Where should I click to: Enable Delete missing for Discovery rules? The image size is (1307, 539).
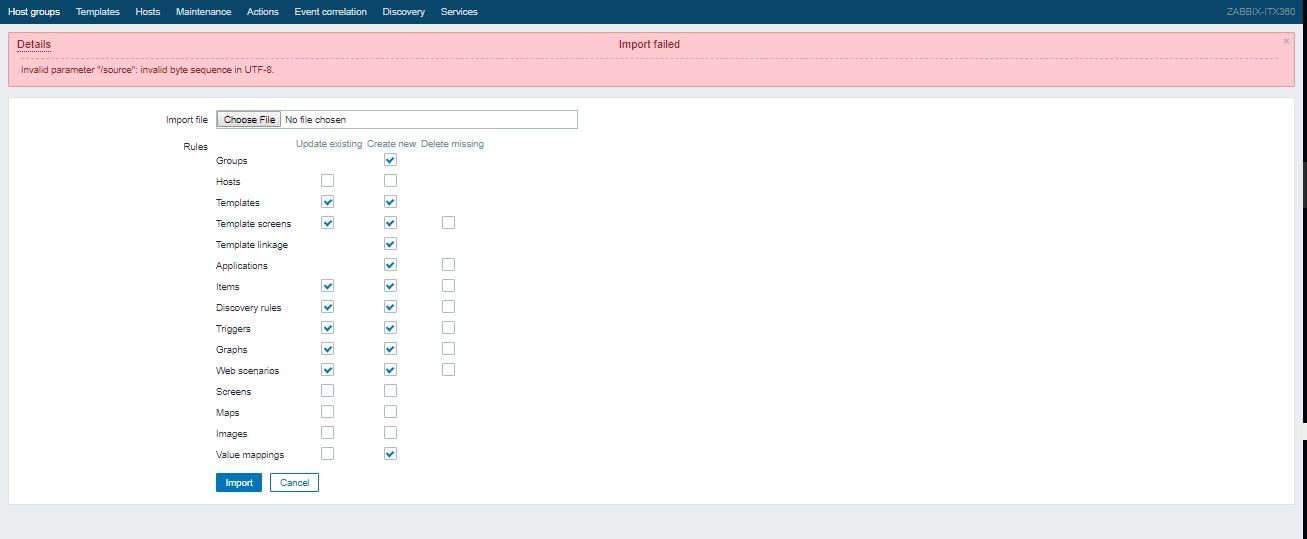(448, 307)
